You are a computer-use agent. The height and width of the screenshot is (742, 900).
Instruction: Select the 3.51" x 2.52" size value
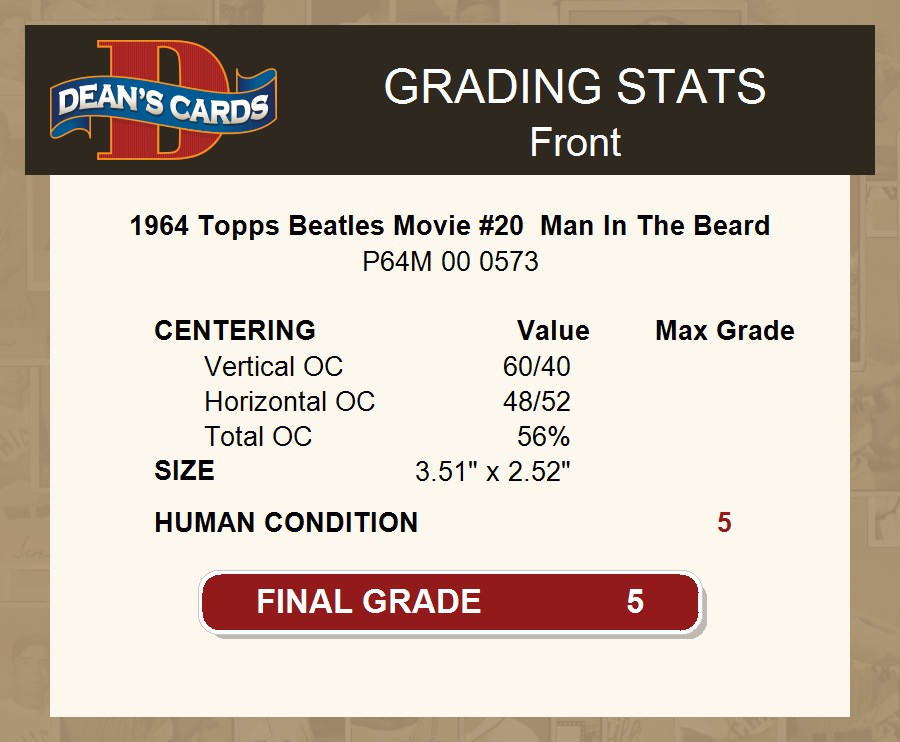coord(493,471)
